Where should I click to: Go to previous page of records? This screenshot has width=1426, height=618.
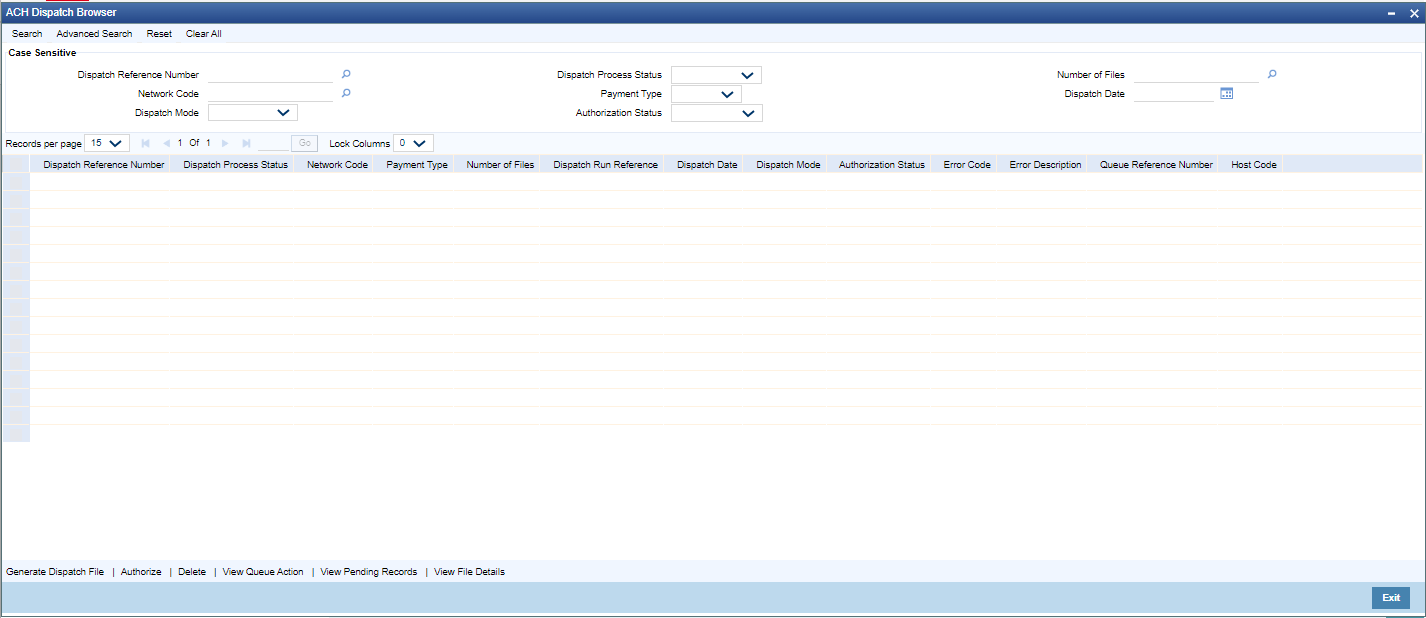166,143
